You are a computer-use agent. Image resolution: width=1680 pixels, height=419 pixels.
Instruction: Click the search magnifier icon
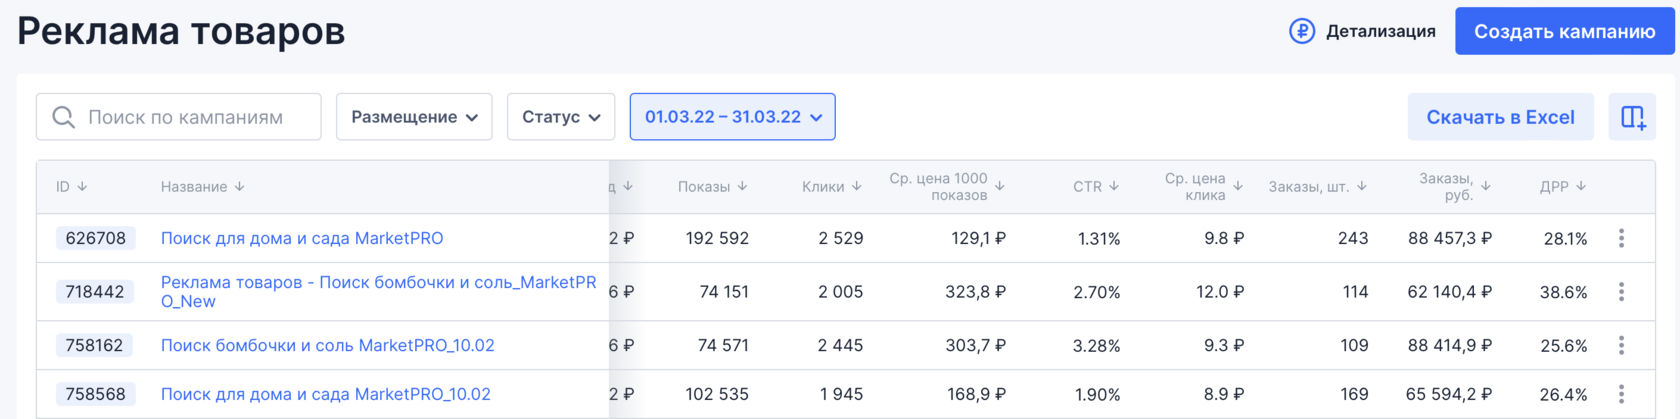[63, 117]
